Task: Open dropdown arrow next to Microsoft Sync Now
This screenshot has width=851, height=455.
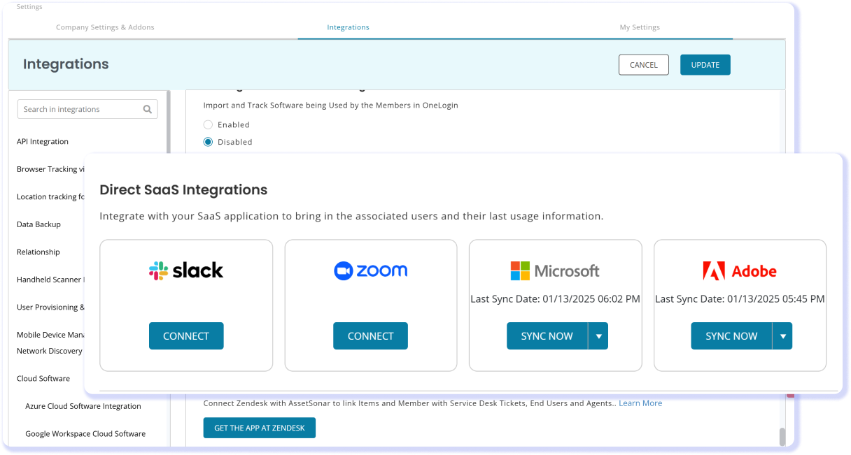Action: 598,336
